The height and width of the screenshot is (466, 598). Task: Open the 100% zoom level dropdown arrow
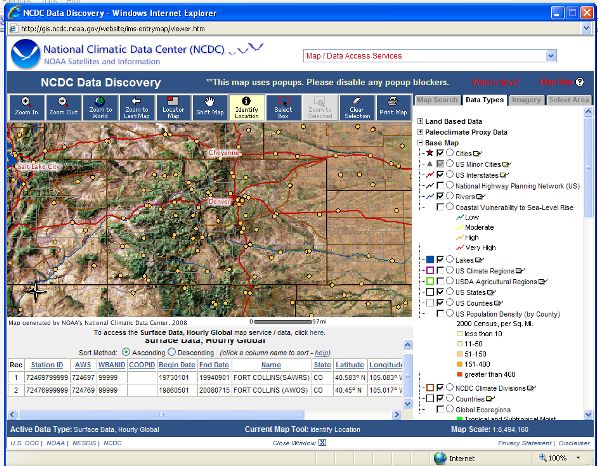(x=579, y=458)
